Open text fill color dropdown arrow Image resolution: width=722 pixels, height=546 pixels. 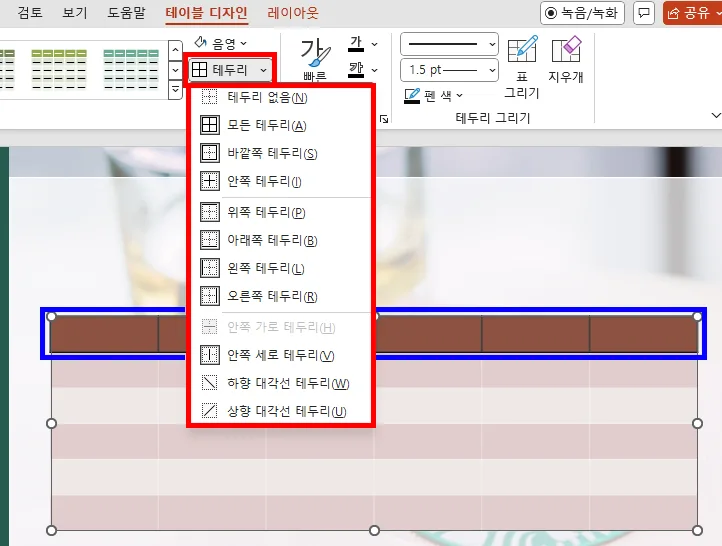(374, 44)
